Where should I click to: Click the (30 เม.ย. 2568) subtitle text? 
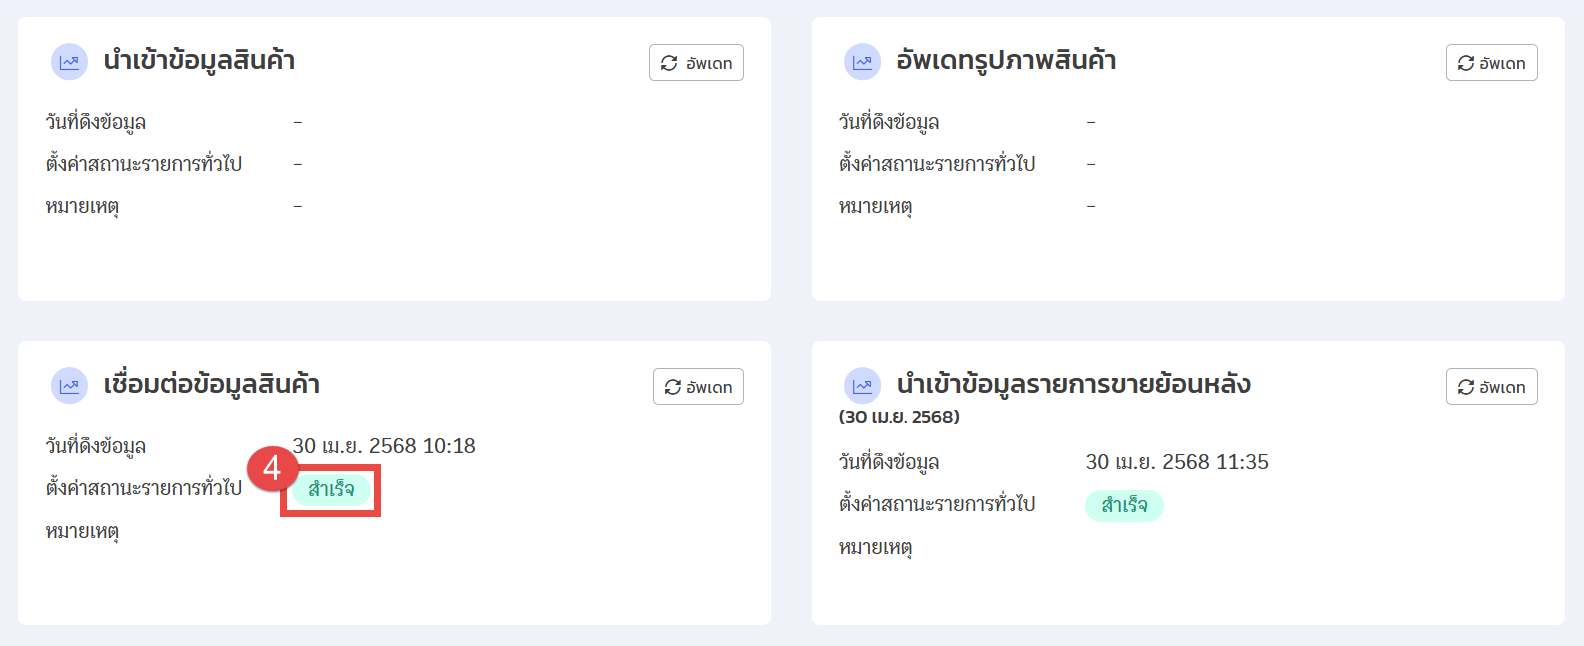click(899, 417)
